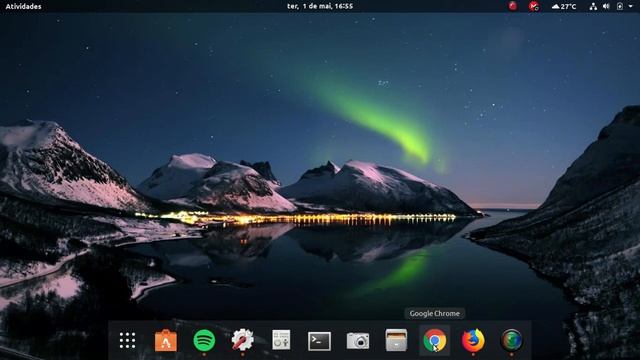
Task: Open the Show Applications grid in the dock
Action: tap(127, 340)
